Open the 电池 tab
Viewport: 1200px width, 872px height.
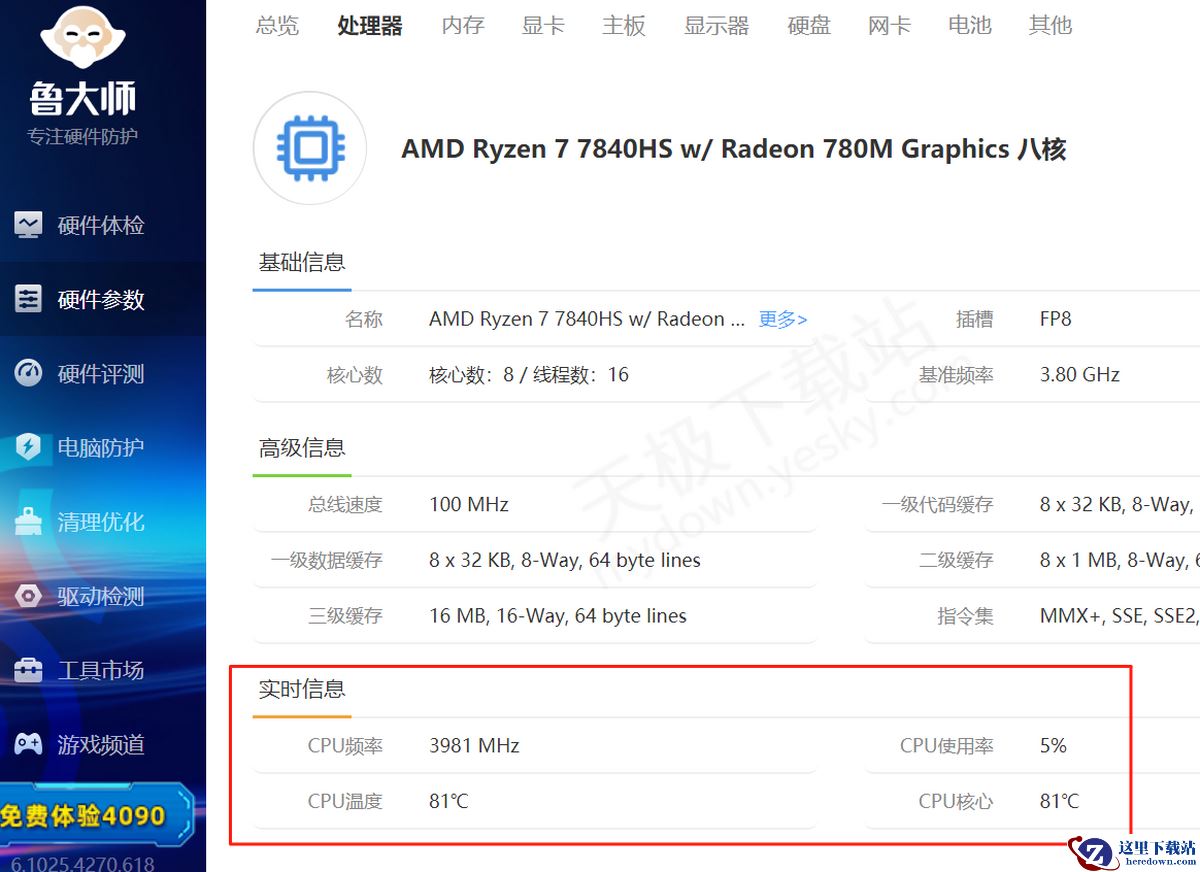(x=970, y=25)
